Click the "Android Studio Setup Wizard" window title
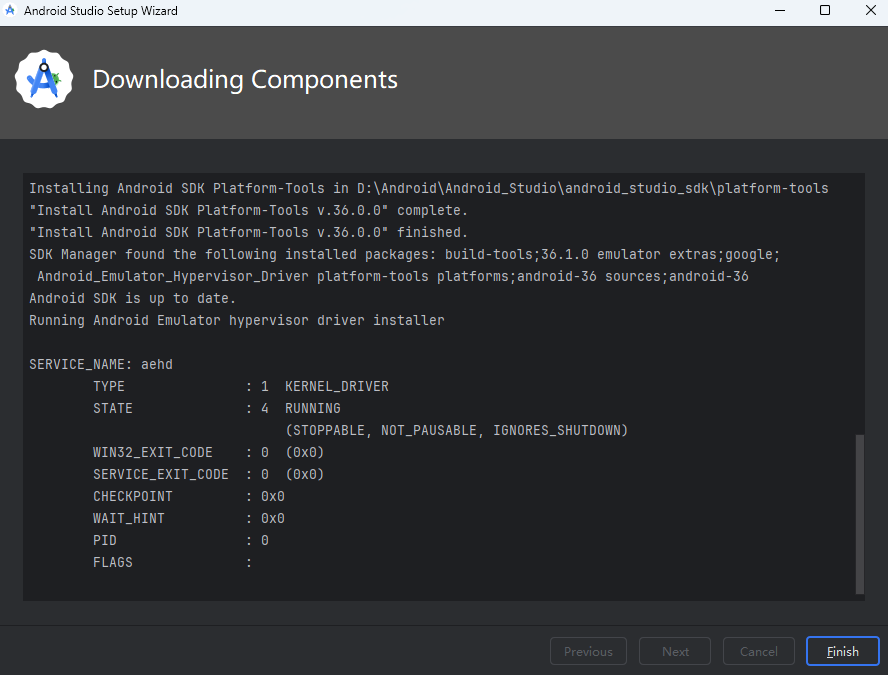Image resolution: width=888 pixels, height=675 pixels. click(101, 11)
